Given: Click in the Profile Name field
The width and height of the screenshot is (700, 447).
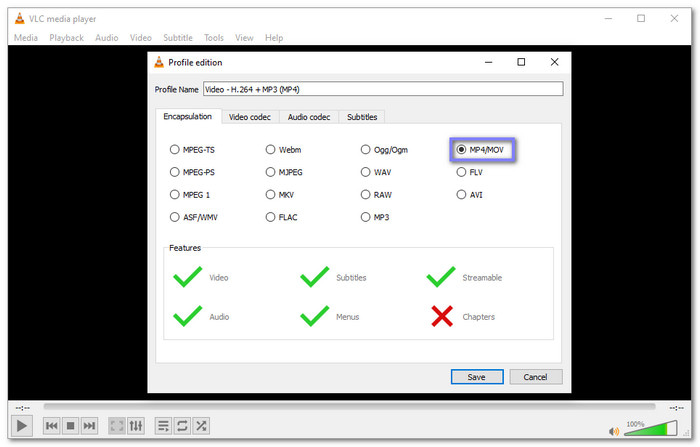Looking at the screenshot, I should (x=383, y=89).
